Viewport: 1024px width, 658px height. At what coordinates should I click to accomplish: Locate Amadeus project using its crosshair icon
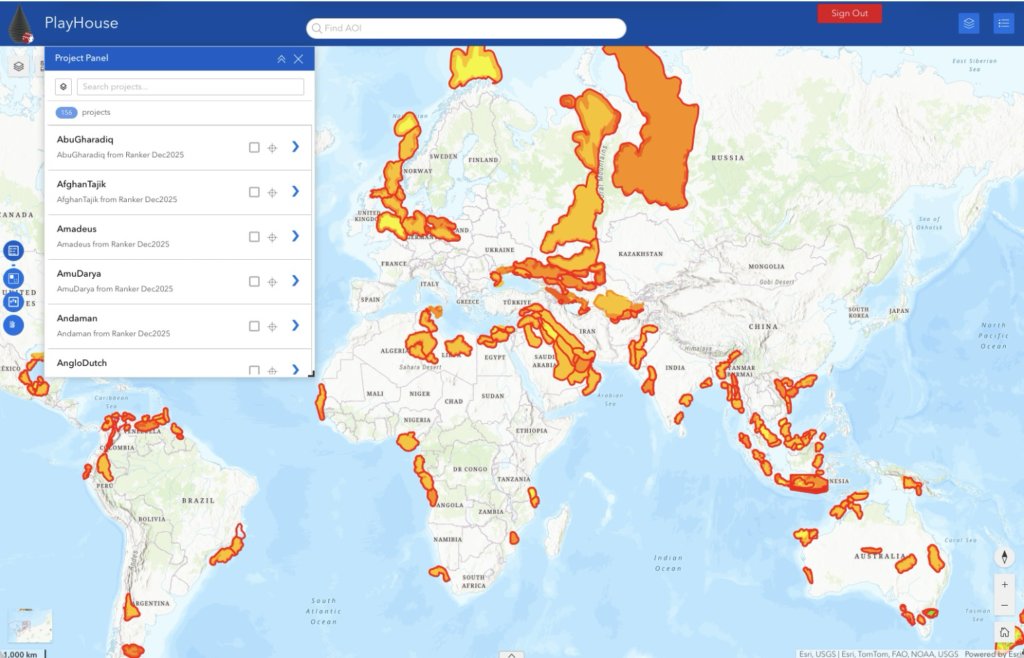point(272,237)
